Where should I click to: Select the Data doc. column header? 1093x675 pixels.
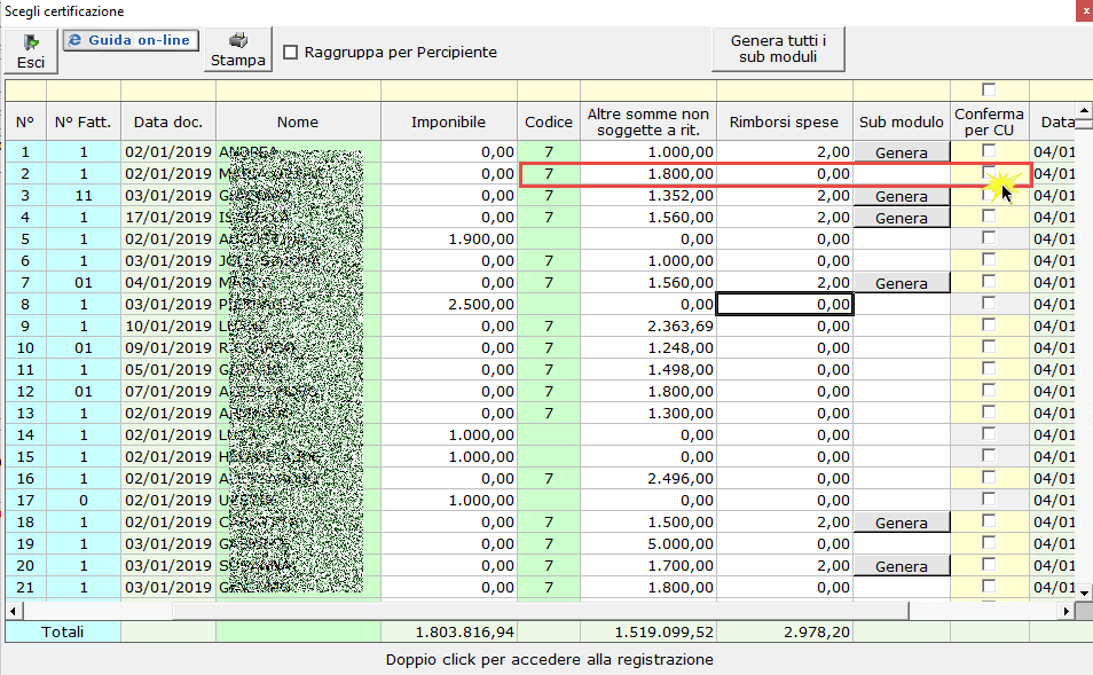(168, 122)
